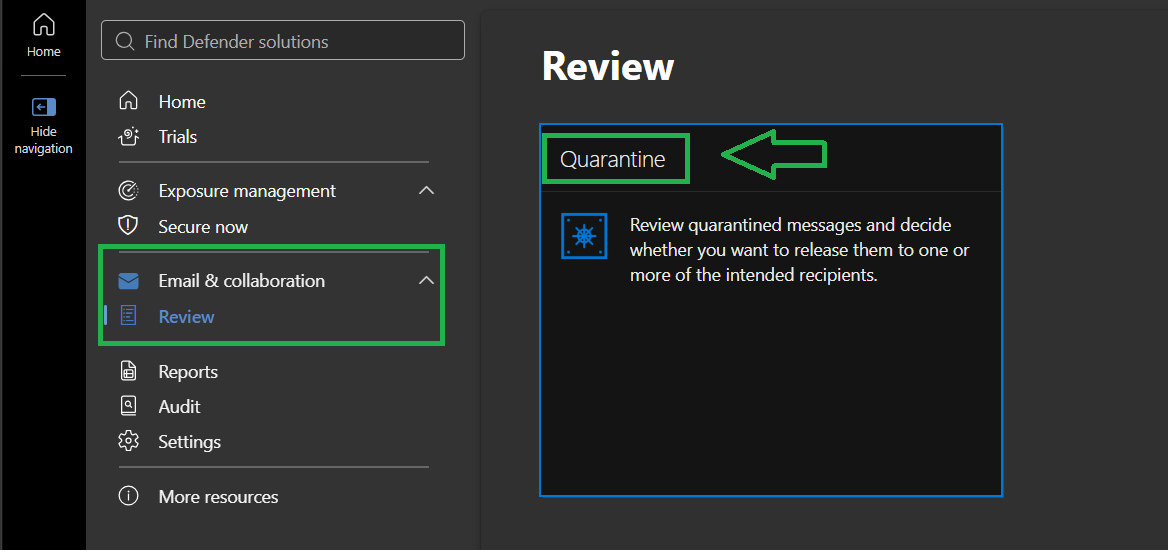
Task: Click the Secure now shield icon
Action: (129, 226)
